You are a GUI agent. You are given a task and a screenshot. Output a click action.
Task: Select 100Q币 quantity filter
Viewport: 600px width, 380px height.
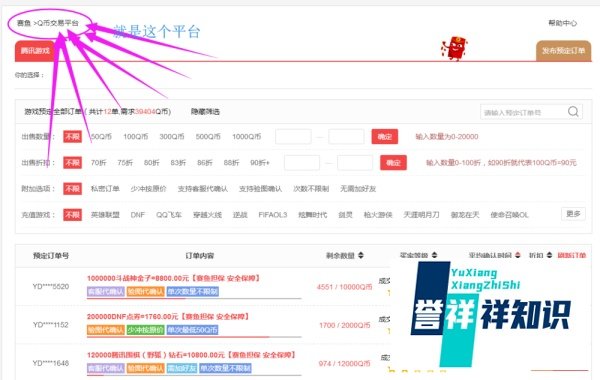point(135,137)
